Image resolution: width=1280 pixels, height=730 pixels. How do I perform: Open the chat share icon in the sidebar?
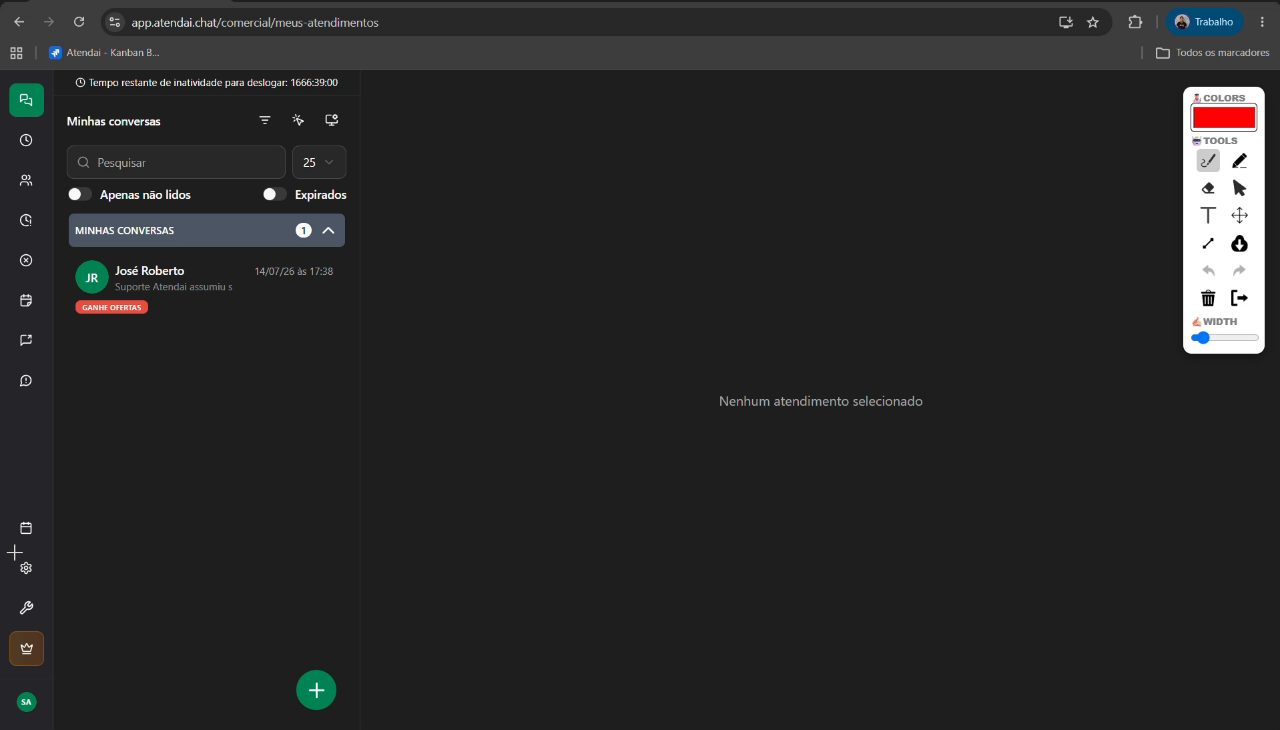click(x=26, y=340)
